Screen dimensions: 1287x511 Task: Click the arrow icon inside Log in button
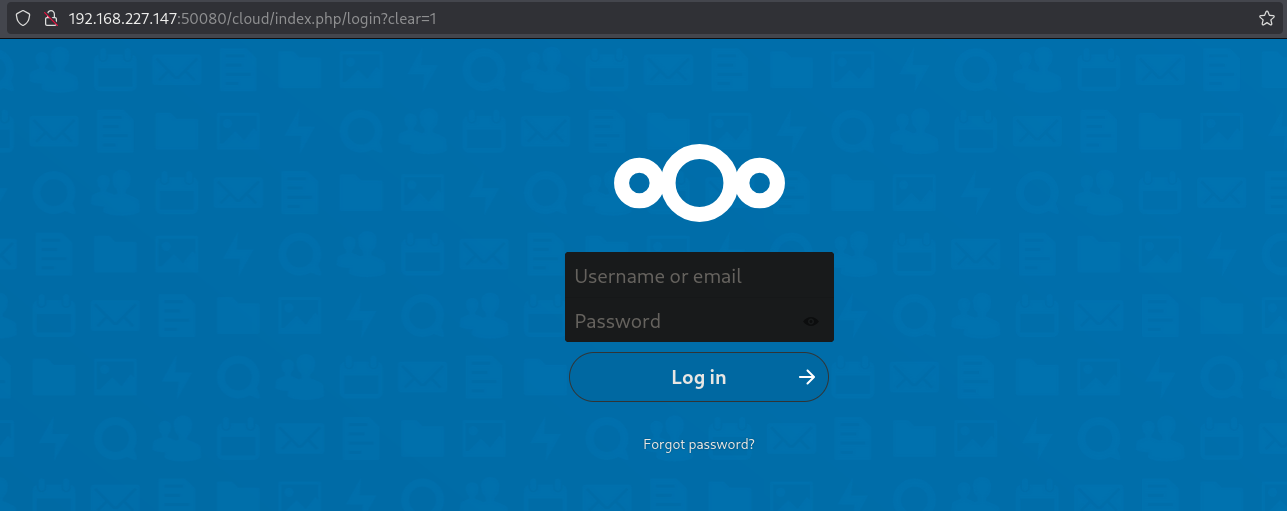pos(807,377)
